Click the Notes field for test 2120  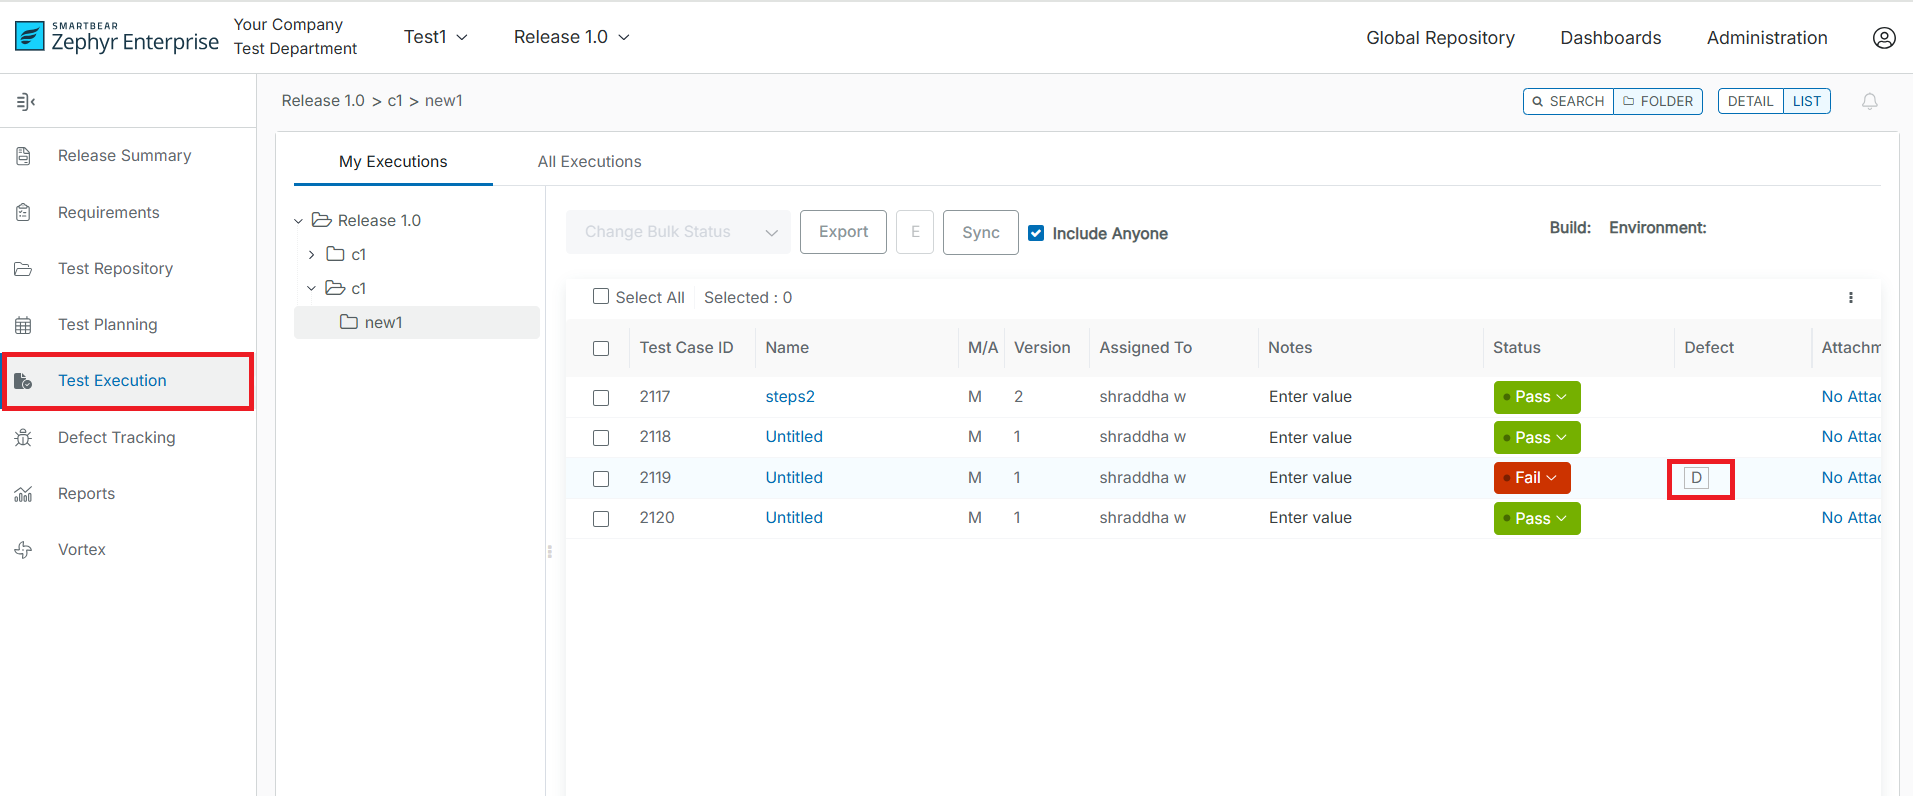pyautogui.click(x=1310, y=518)
